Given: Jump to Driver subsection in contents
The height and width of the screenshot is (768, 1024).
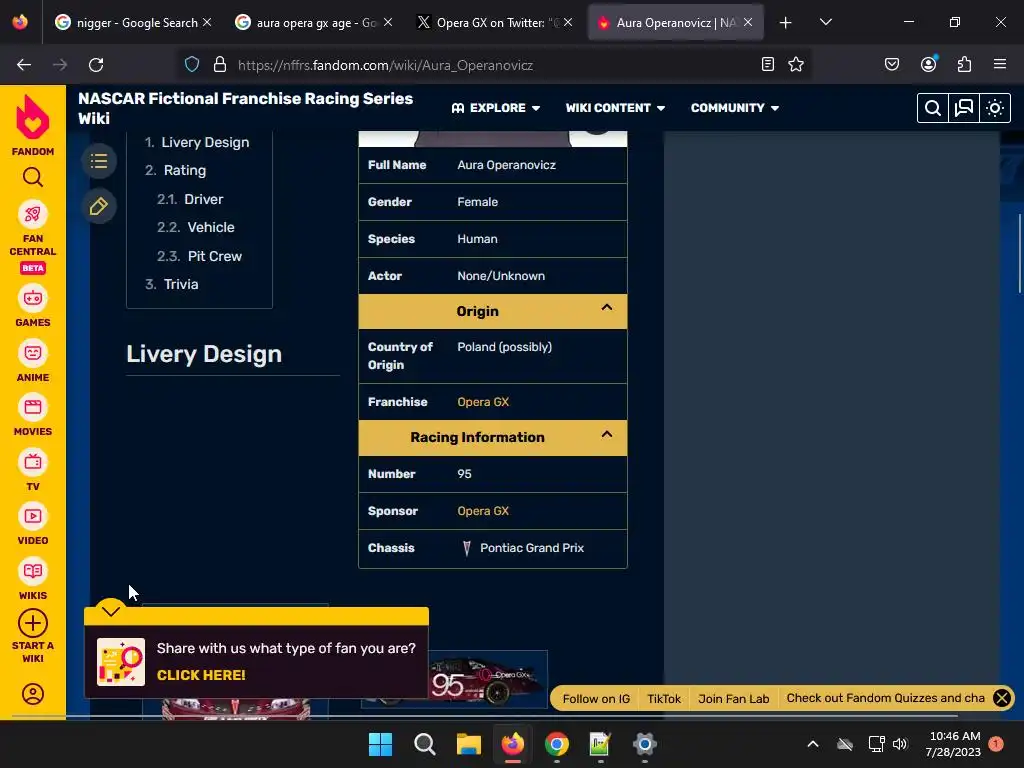Looking at the screenshot, I should click(x=203, y=199).
